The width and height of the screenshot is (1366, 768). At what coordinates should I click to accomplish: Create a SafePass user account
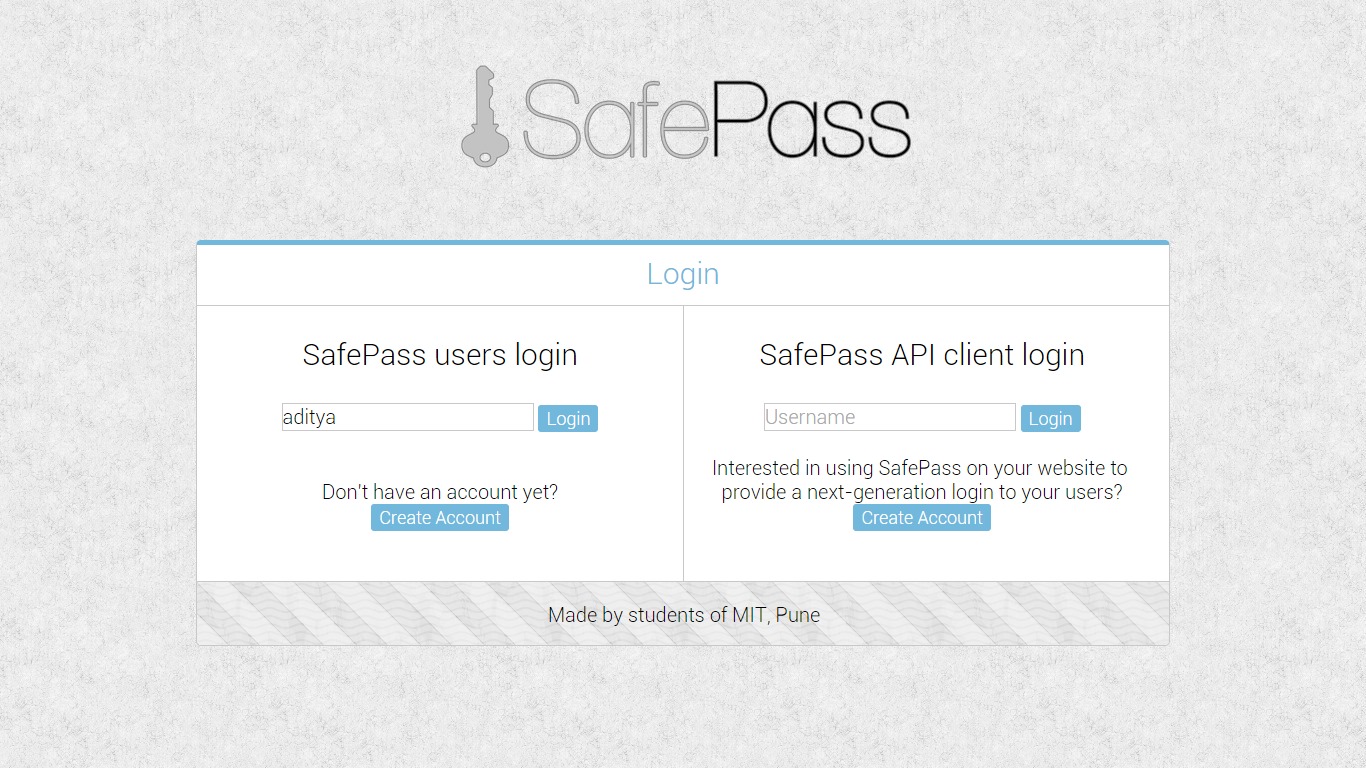point(440,518)
